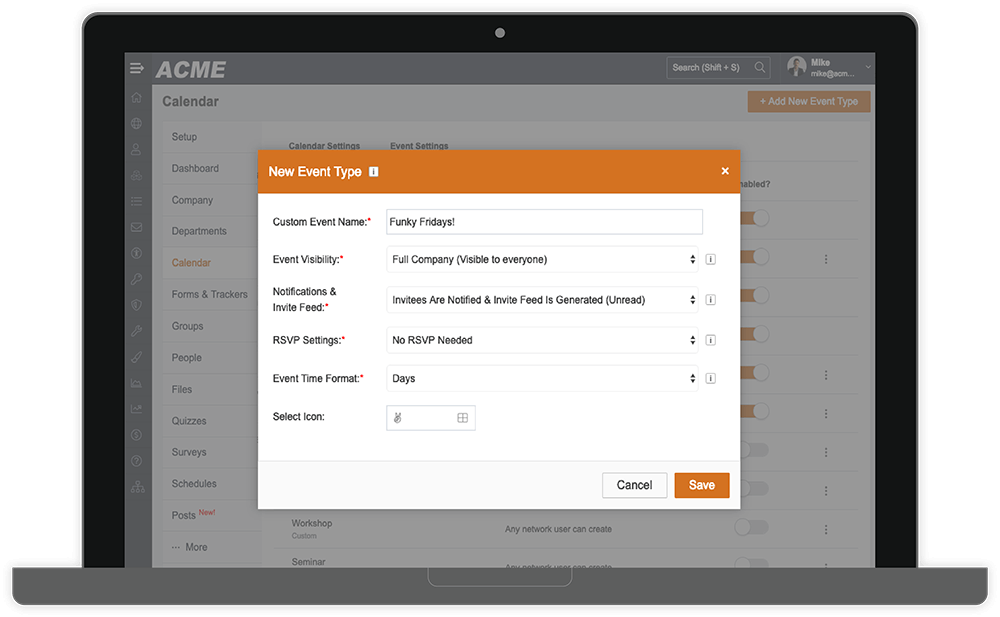Click "Any network user can create" in Workshop row
Viewport: 1000px width, 617px height.
559,529
